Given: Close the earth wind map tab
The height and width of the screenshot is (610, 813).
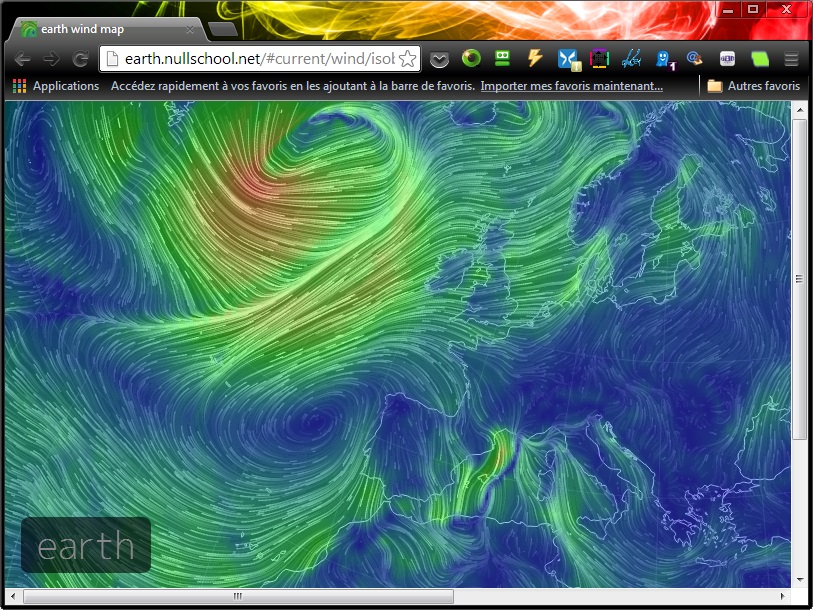Looking at the screenshot, I should tap(190, 30).
